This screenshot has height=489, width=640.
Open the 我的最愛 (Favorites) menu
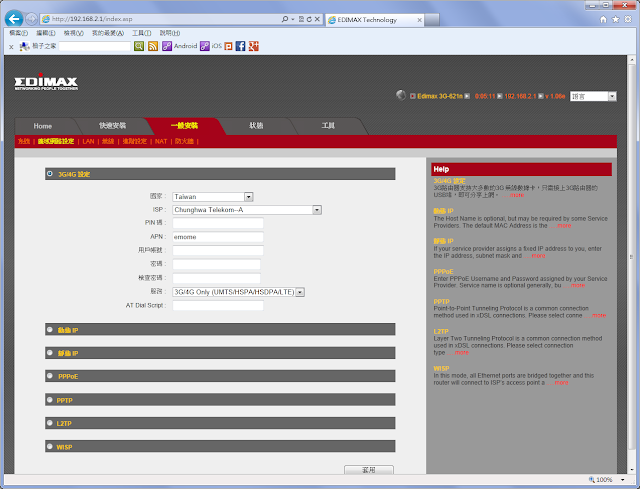point(108,33)
